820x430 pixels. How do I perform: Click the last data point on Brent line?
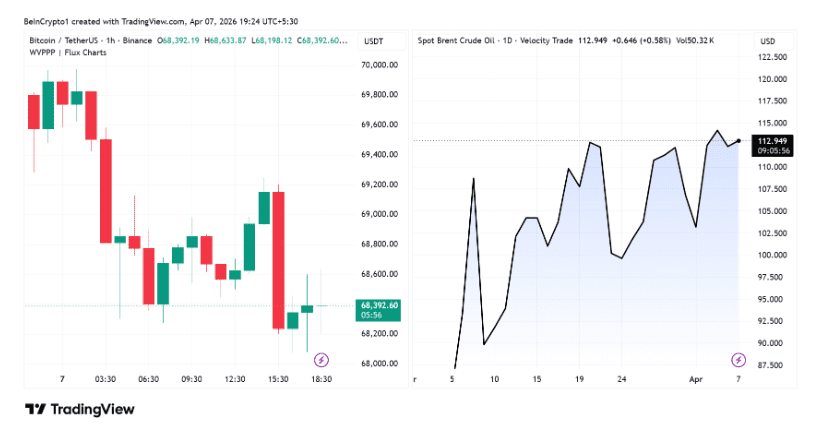pos(739,141)
